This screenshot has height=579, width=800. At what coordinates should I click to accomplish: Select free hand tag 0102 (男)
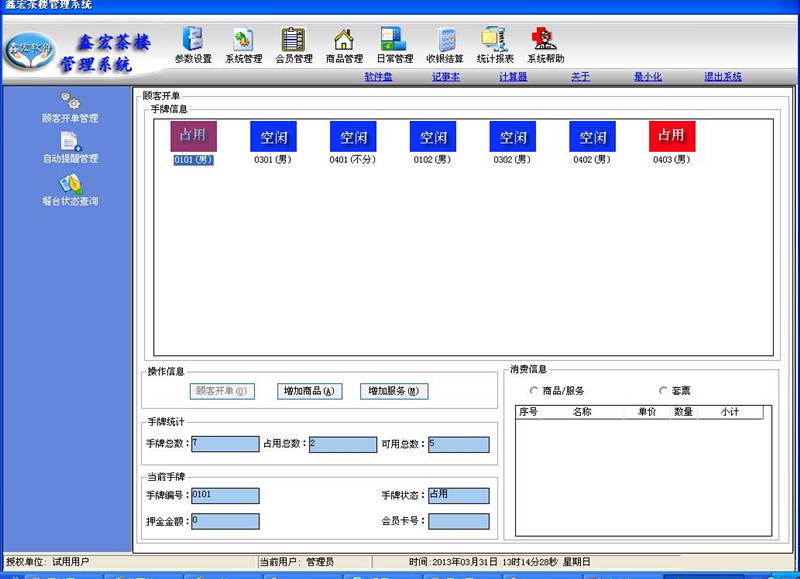[x=433, y=143]
